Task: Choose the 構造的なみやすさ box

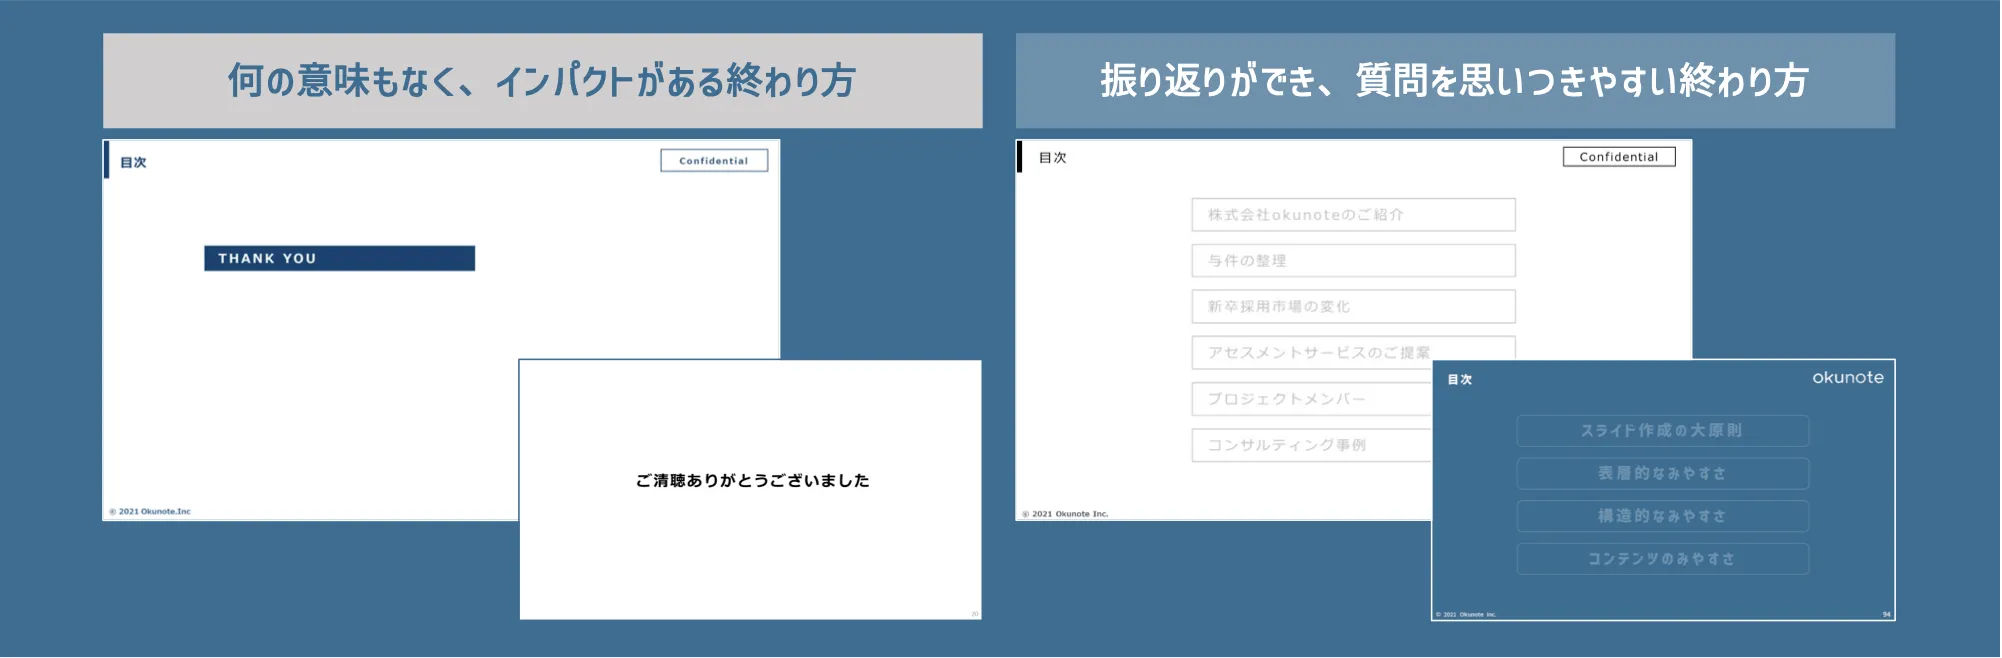Action: [x=1661, y=516]
